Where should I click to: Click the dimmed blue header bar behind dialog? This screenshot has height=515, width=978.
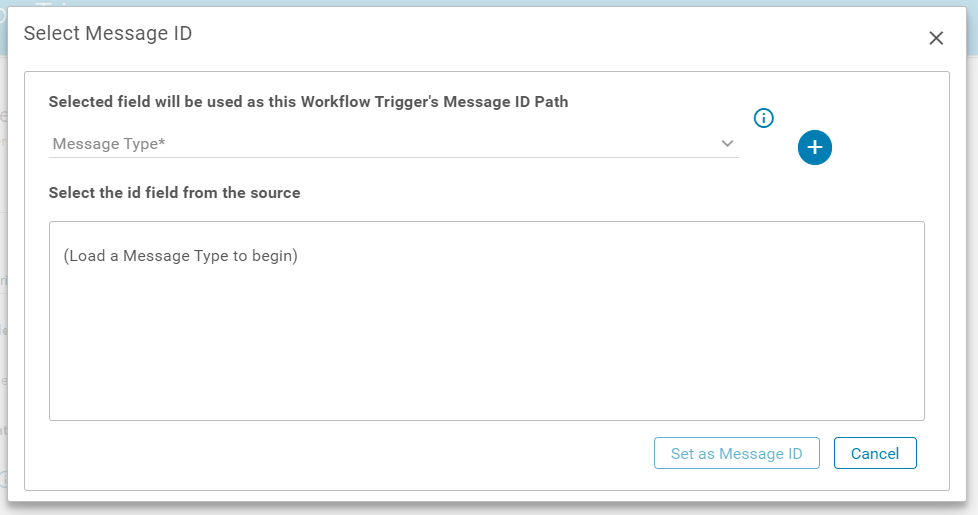[x=500, y=3]
